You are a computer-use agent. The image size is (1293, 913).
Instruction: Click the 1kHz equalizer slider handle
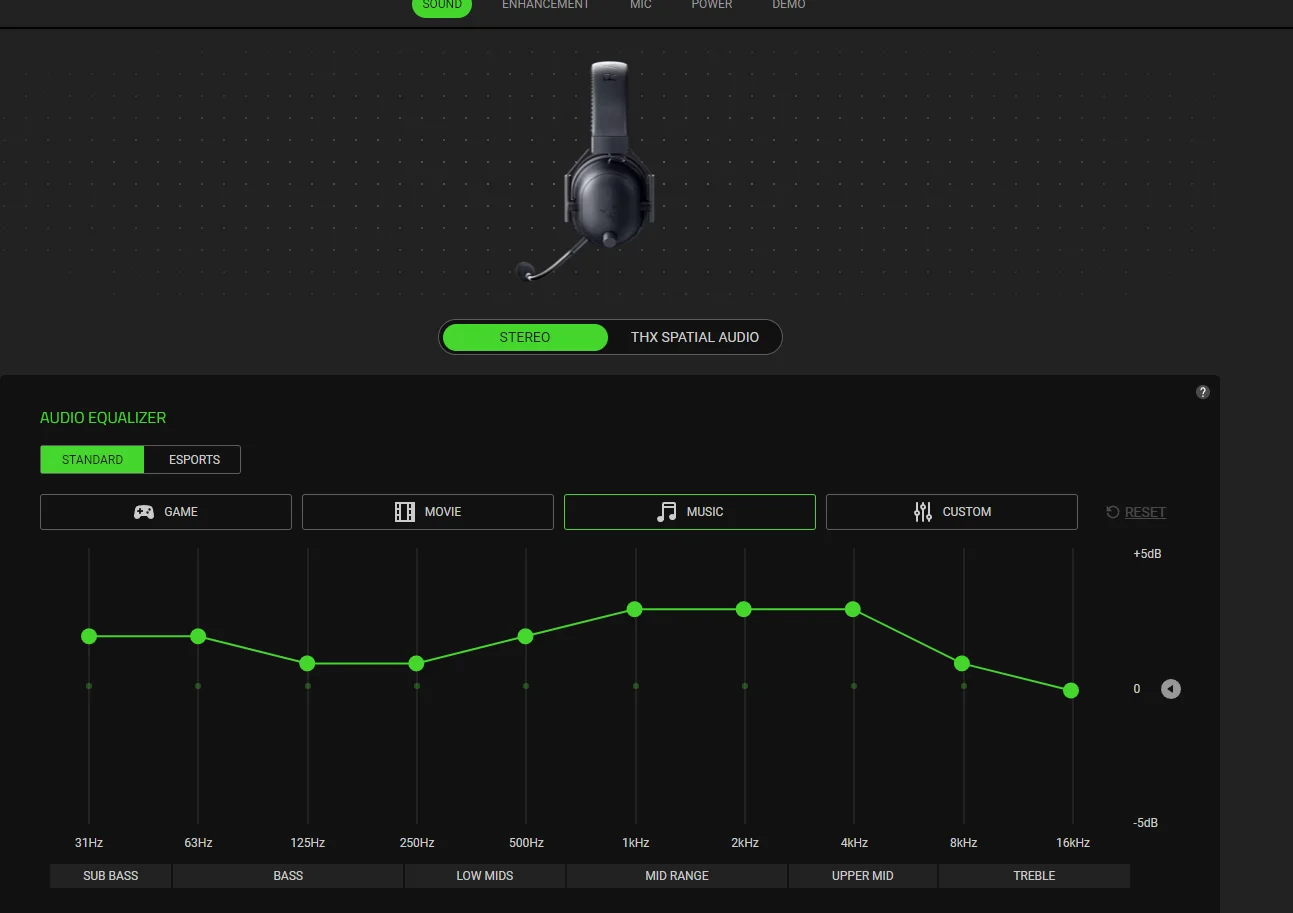click(634, 609)
